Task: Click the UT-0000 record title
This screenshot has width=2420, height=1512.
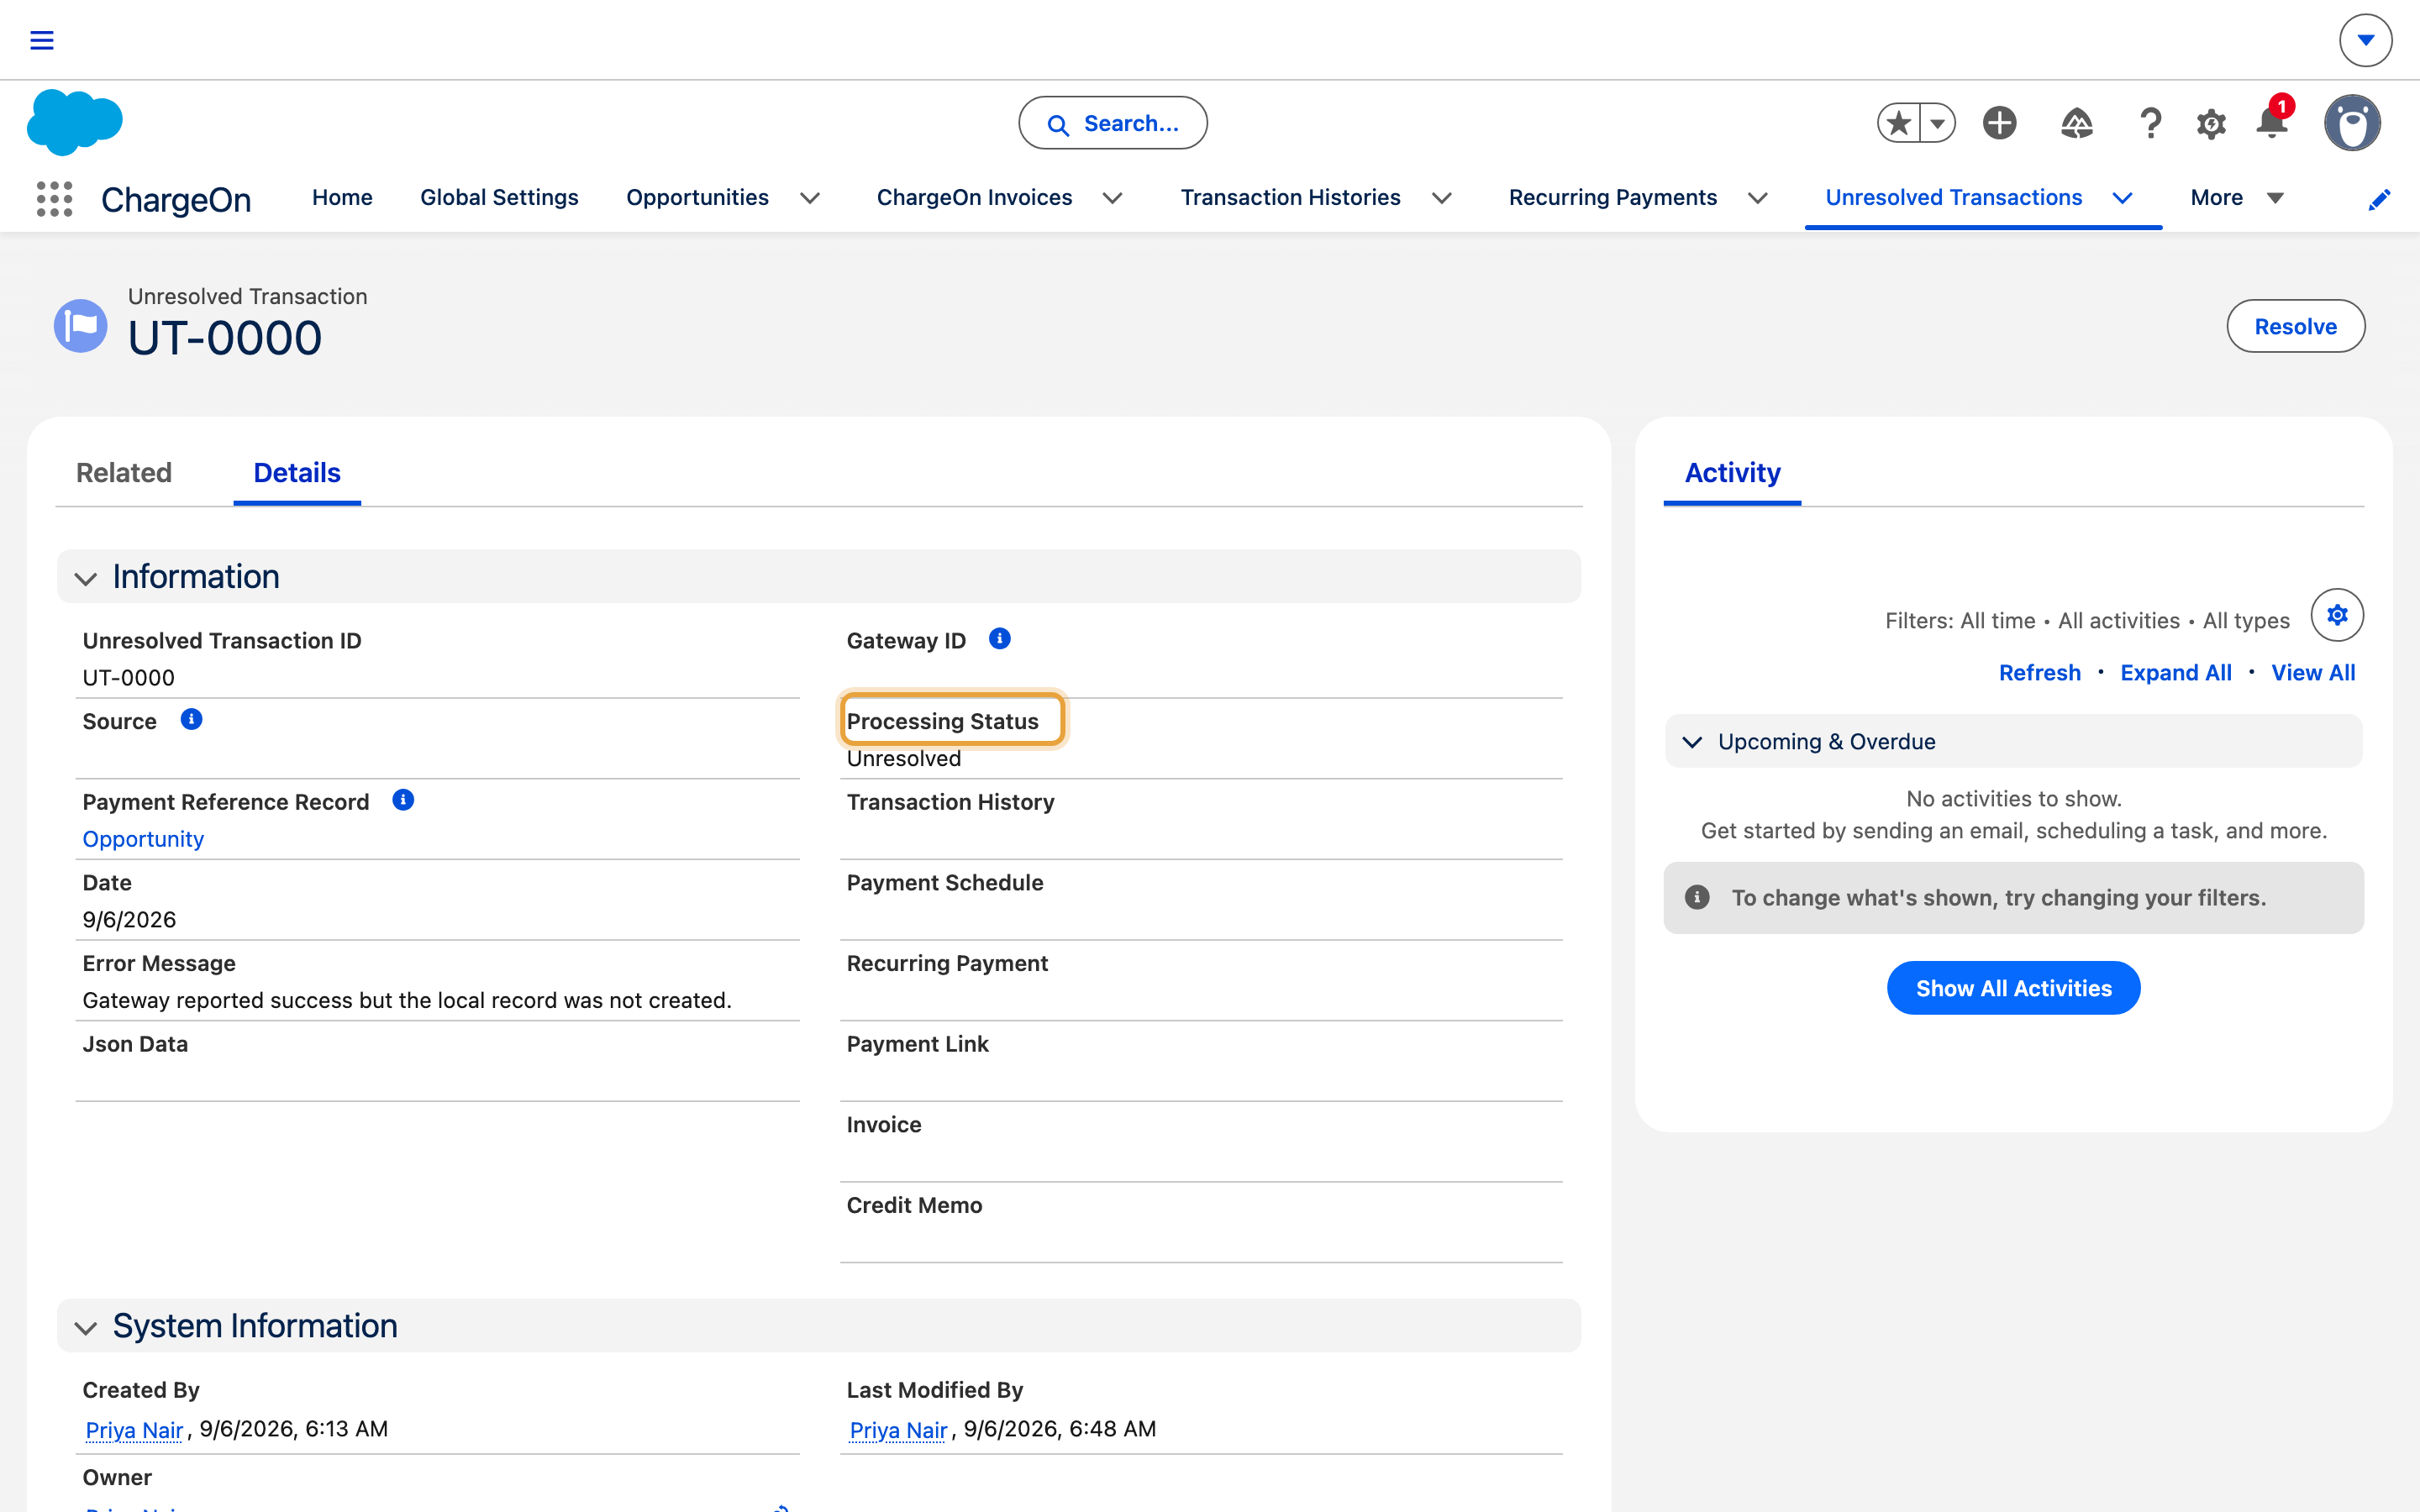Action: coord(225,338)
